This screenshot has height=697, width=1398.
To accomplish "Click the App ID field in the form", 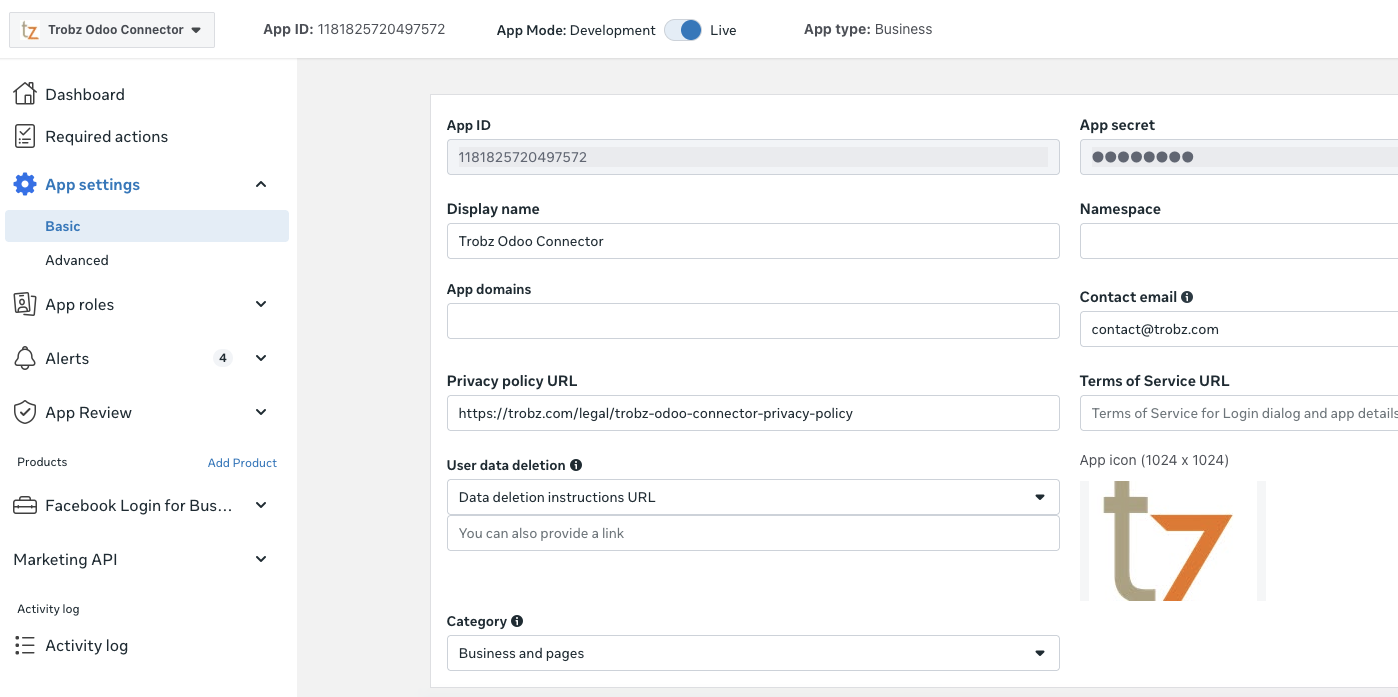I will coord(753,157).
